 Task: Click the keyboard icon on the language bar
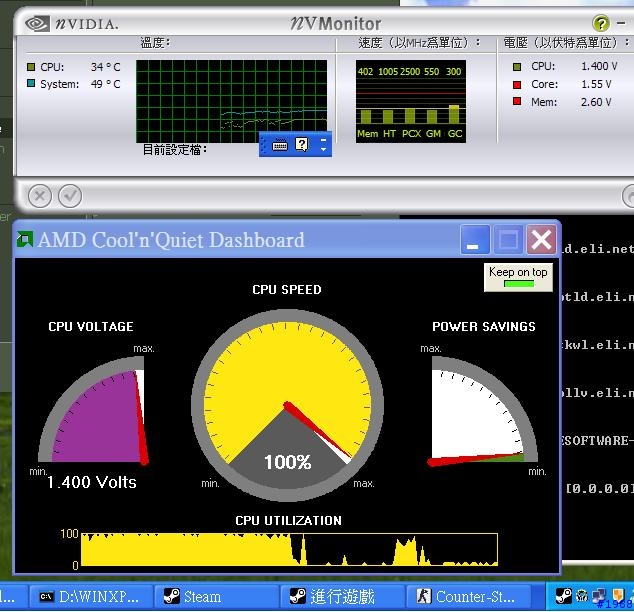click(280, 145)
